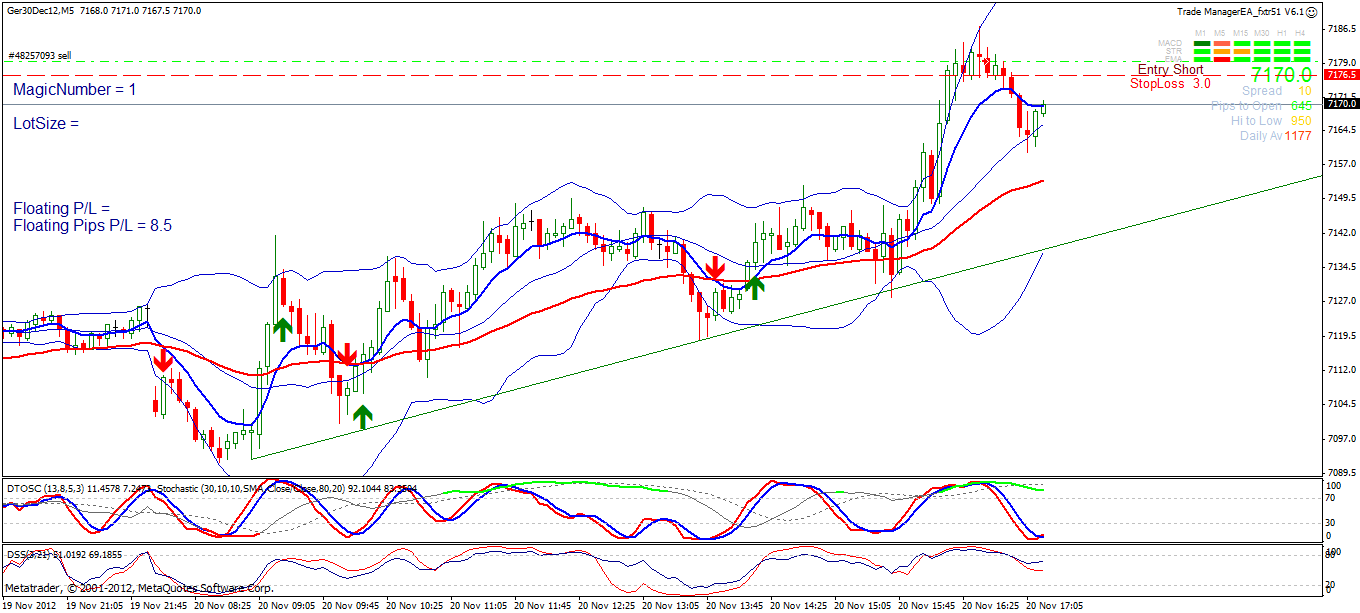Click the lower green up-arrow near 20 Nov 10:05
Screen dimensions: 1360x613
(362, 413)
